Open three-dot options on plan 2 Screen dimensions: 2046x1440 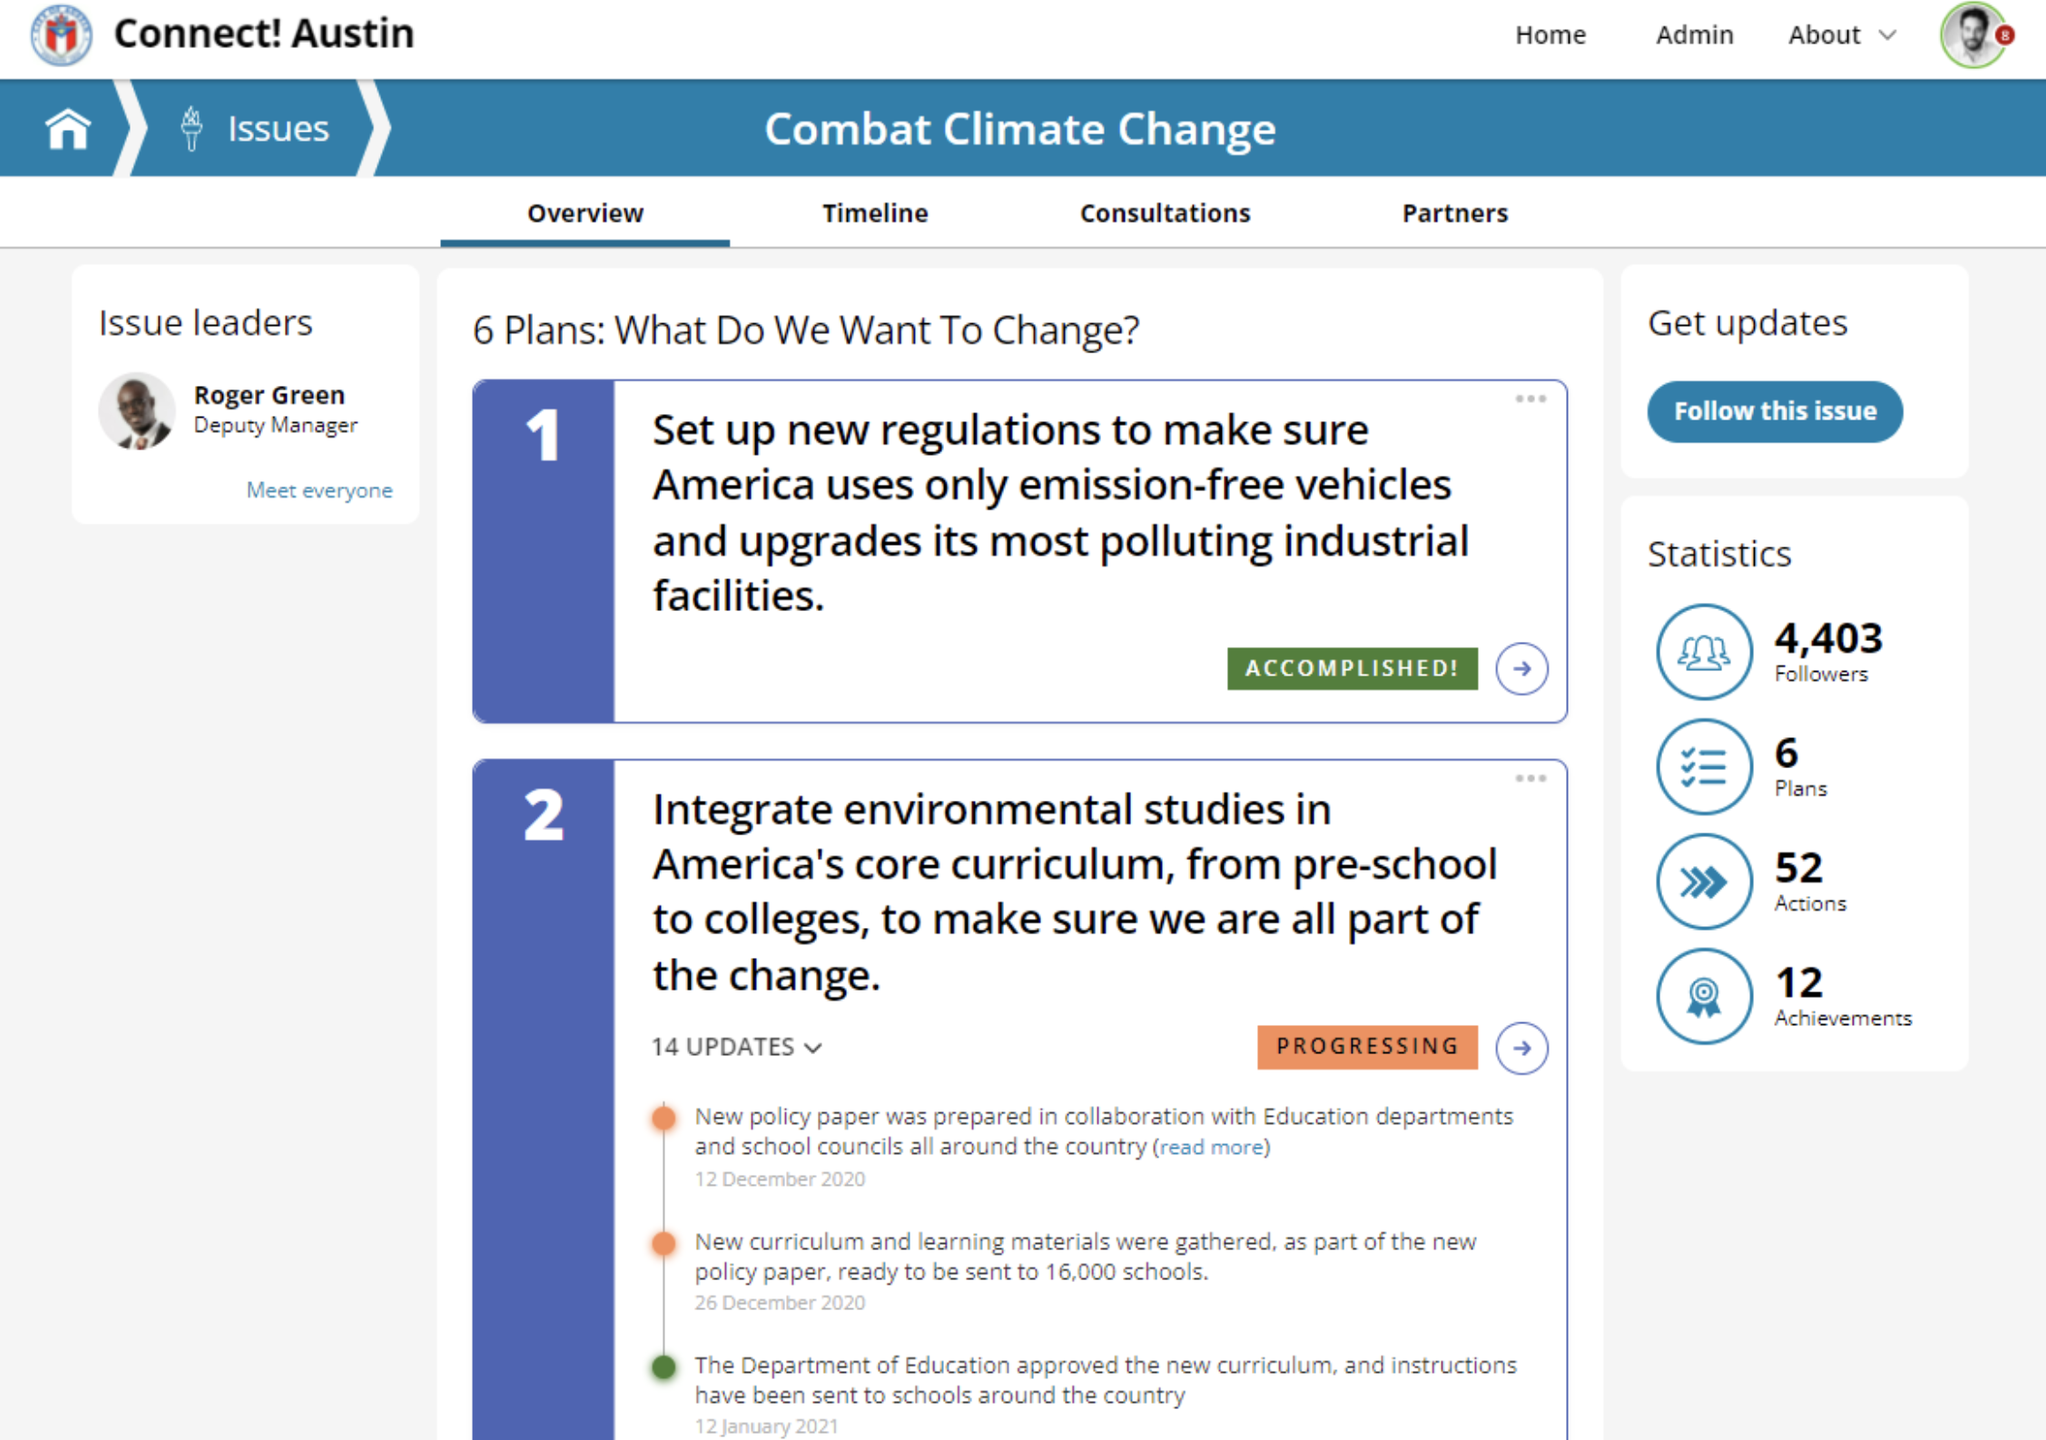pos(1530,778)
